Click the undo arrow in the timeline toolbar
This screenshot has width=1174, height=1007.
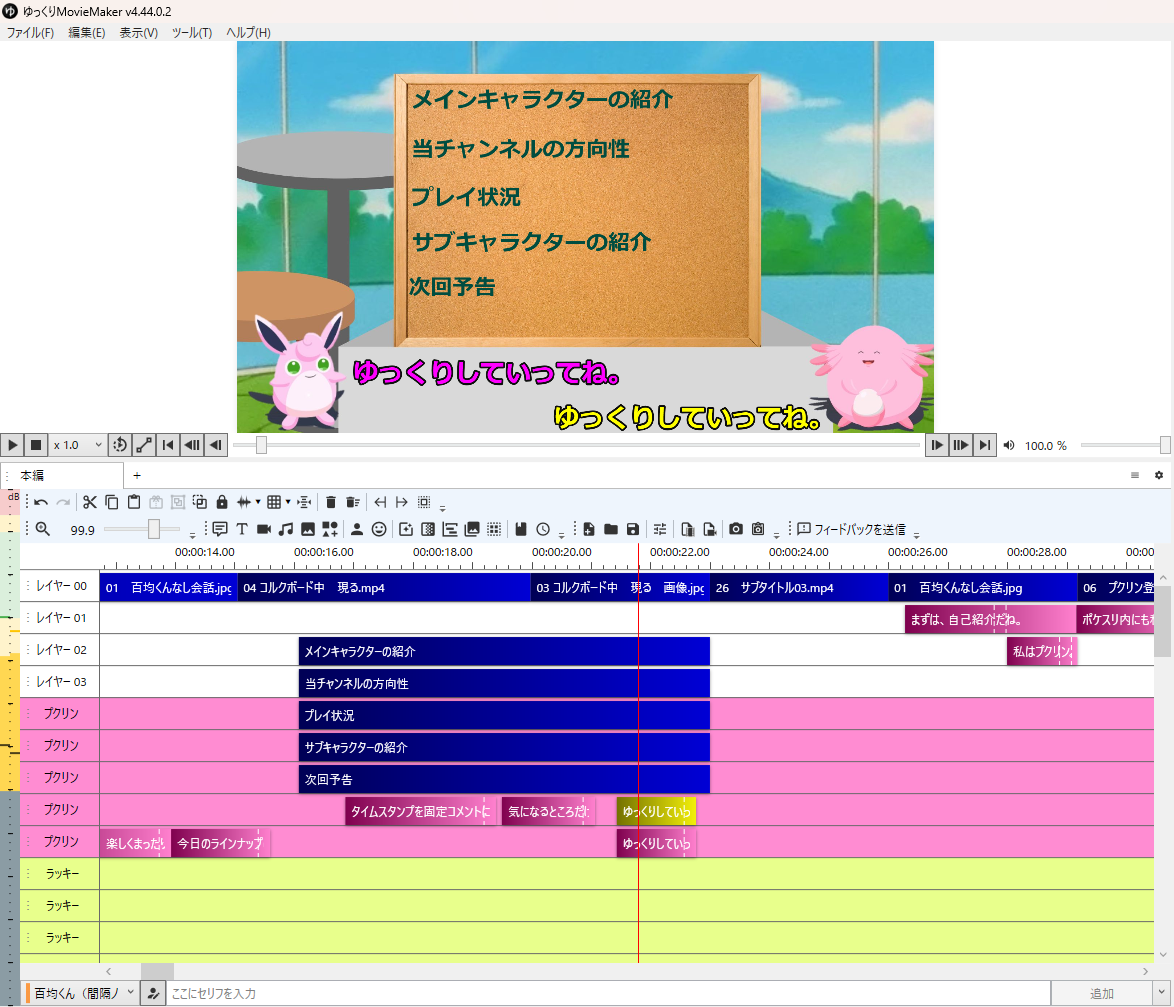coord(41,502)
